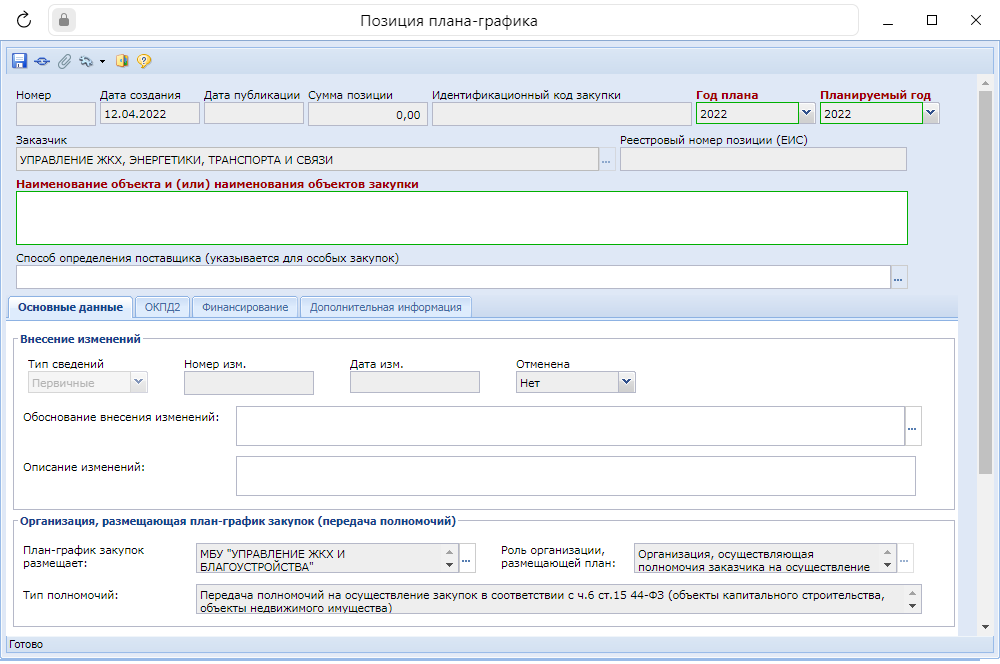Open the Отменена dropdown list
Screen dimensions: 1000x664
[626, 382]
